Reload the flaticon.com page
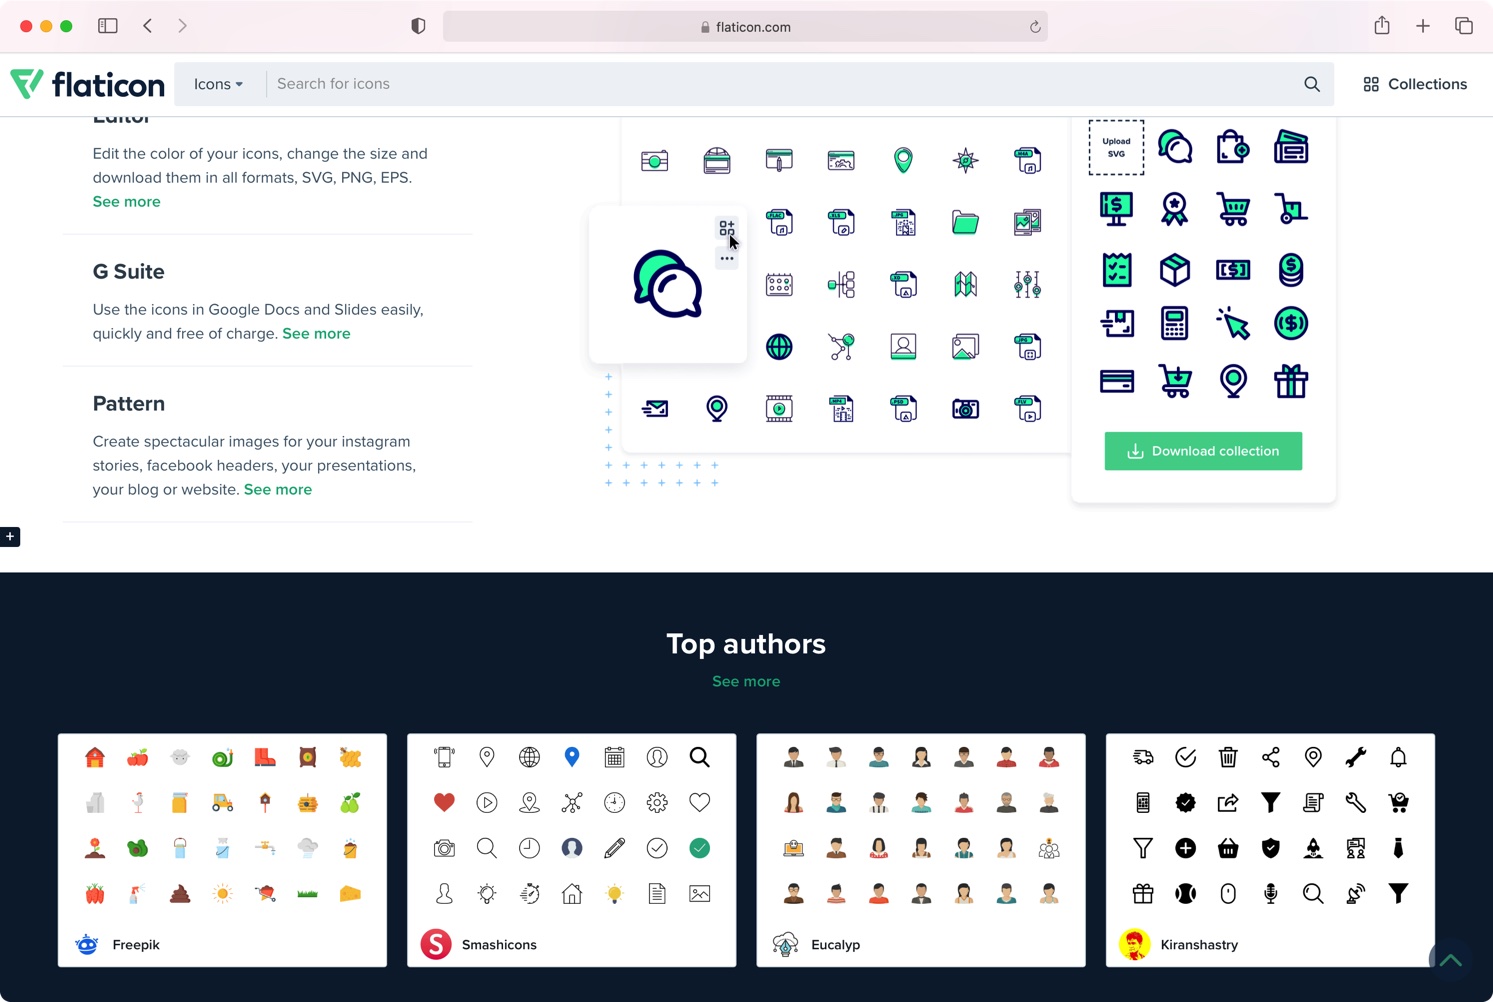1493x1002 pixels. pos(1035,27)
